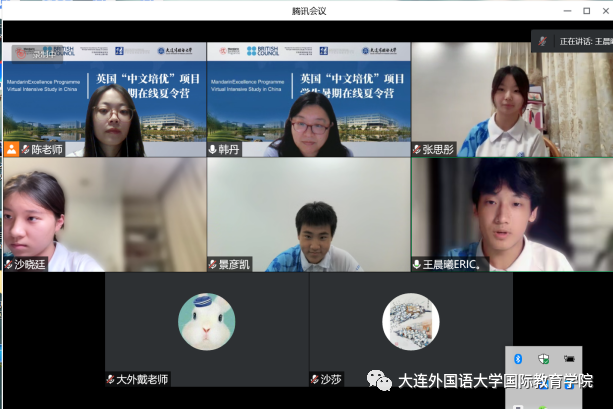
Task: Click the rabbit avatar of 大外戴老师
Action: tap(206, 321)
